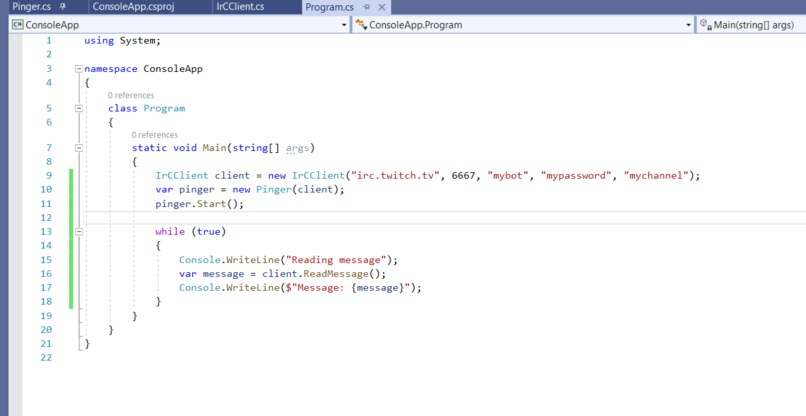
Task: Pin the Pinger.cs tab
Action: (x=63, y=7)
